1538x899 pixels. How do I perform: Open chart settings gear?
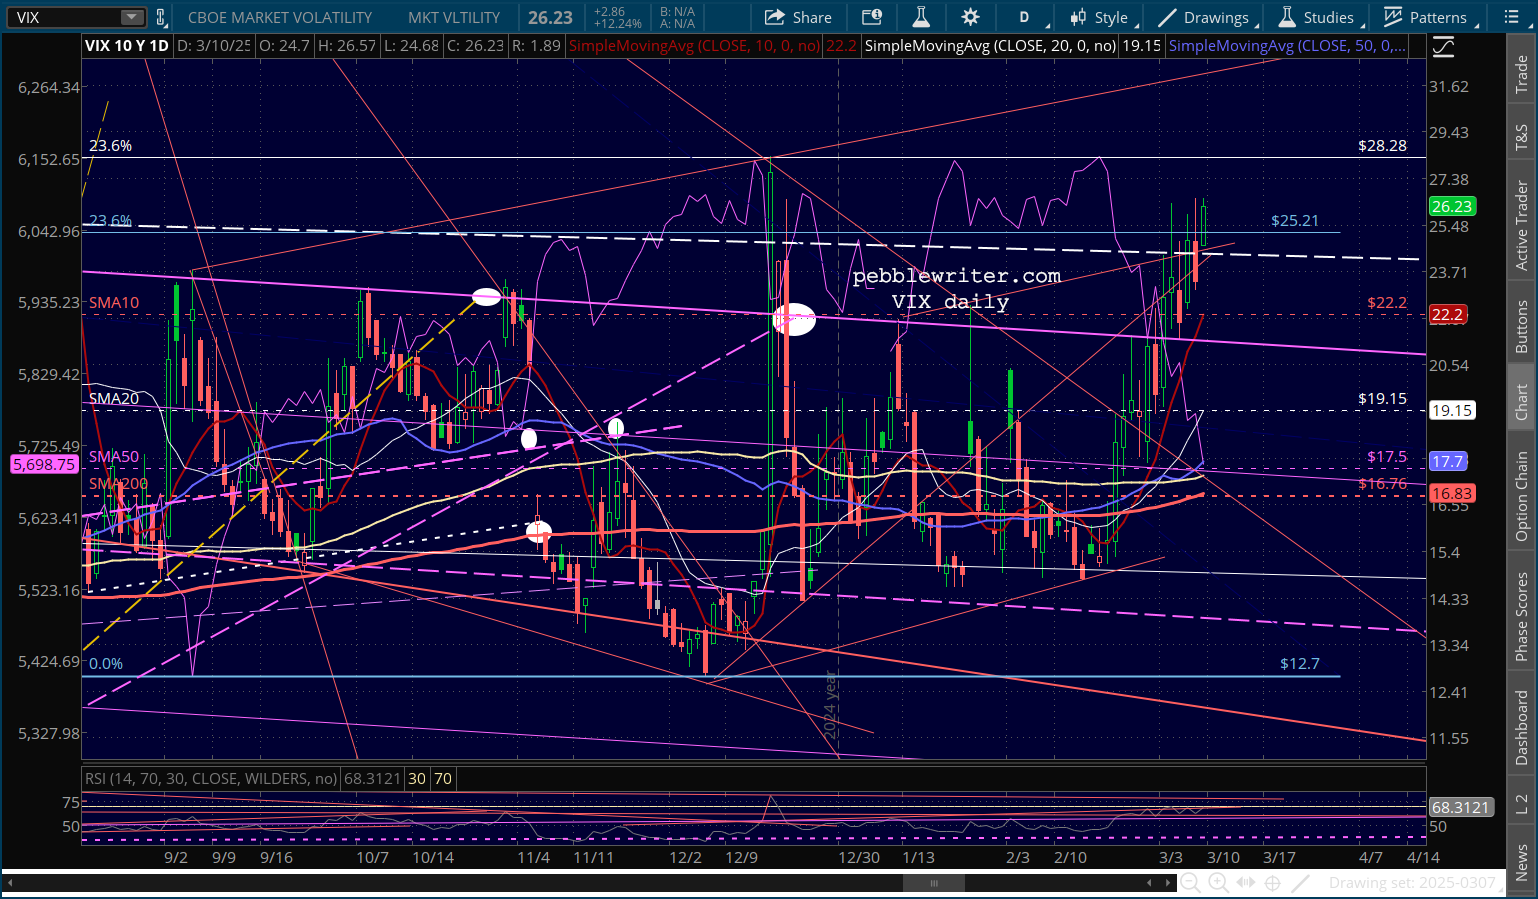coord(970,17)
